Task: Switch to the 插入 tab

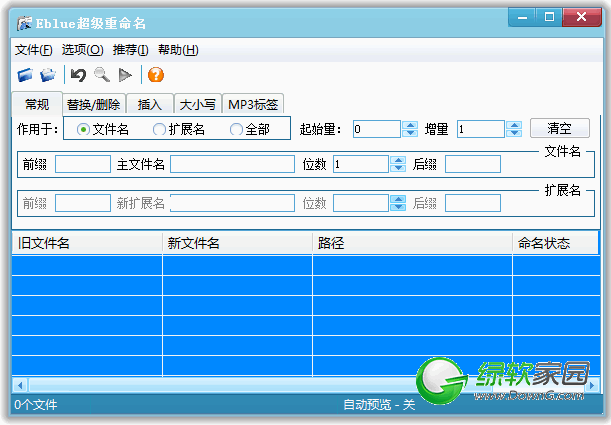Action: tap(150, 104)
